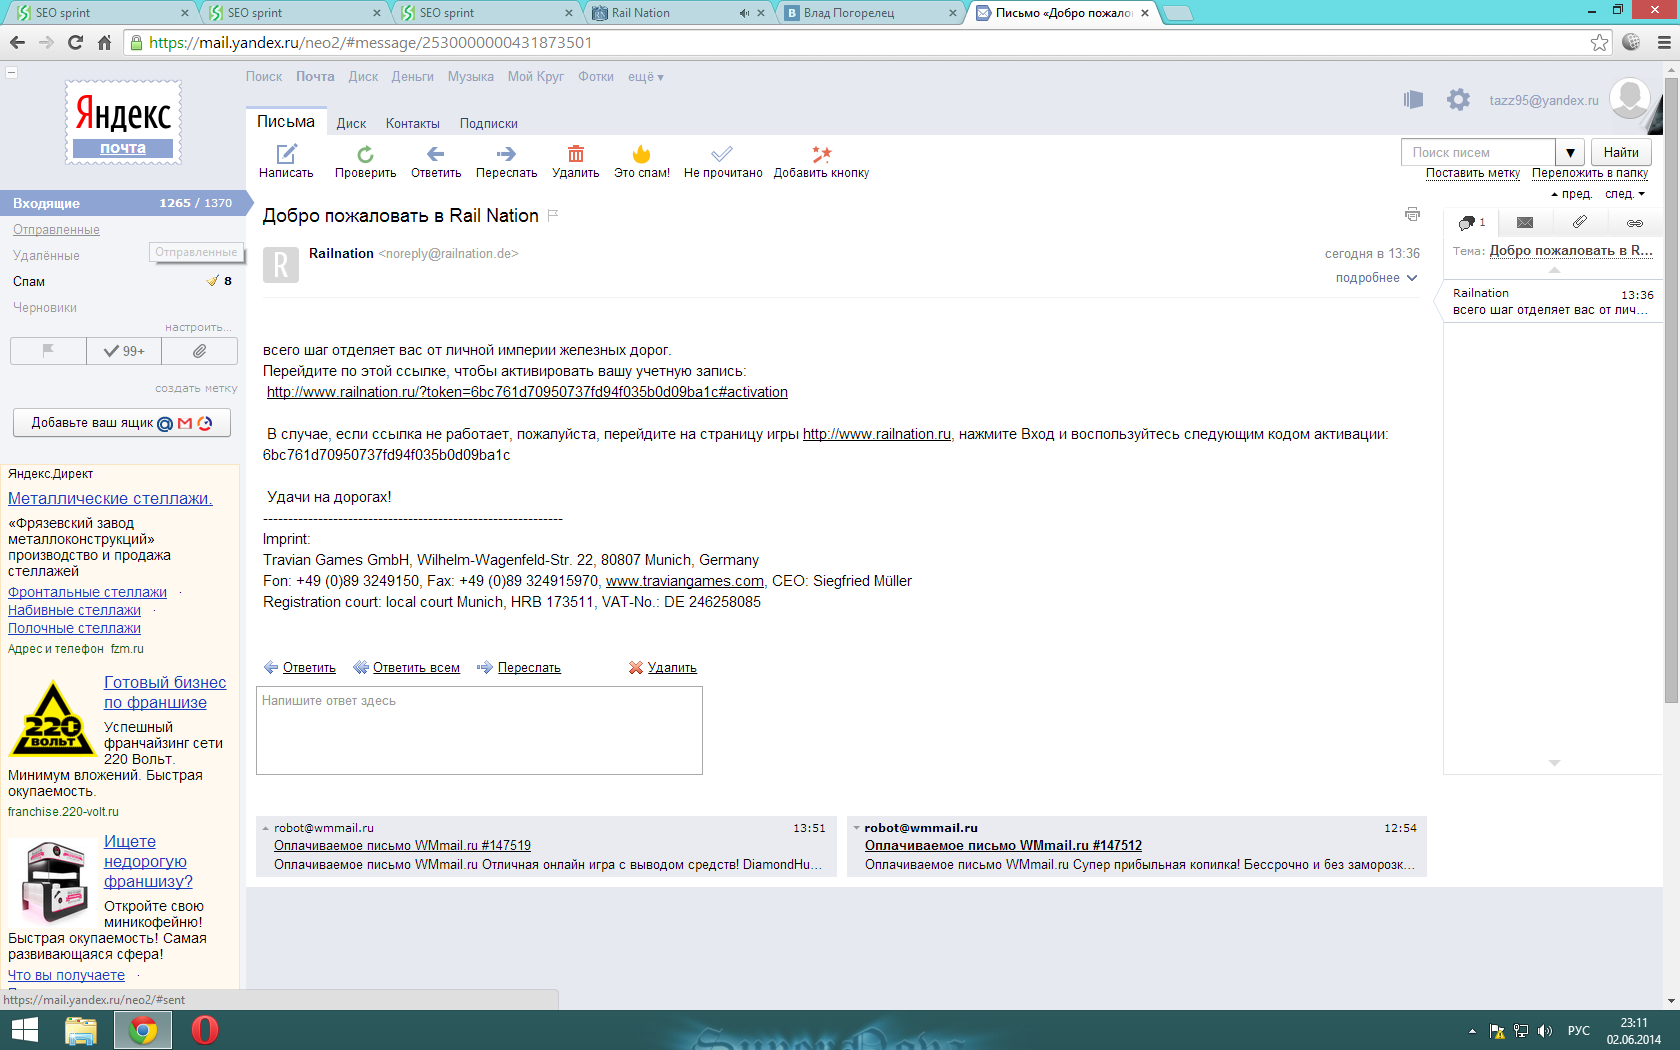
Task: Clean Spam folder with broom icon
Action: 213,281
